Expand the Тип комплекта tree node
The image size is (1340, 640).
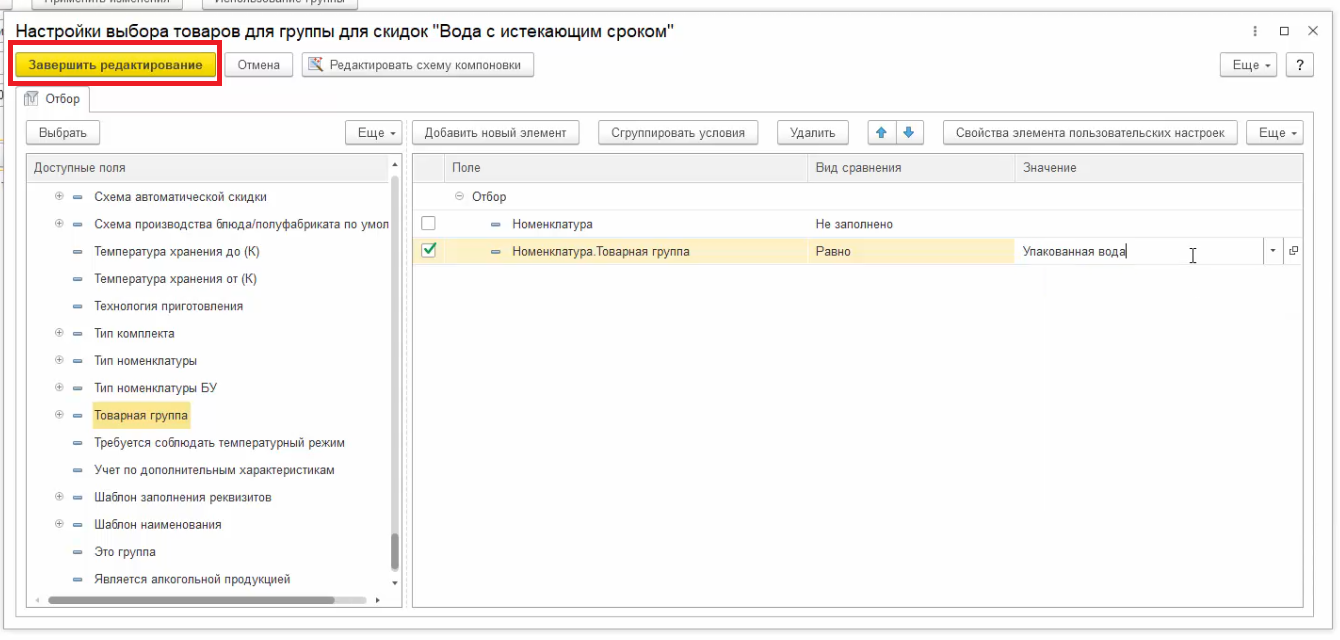point(59,333)
